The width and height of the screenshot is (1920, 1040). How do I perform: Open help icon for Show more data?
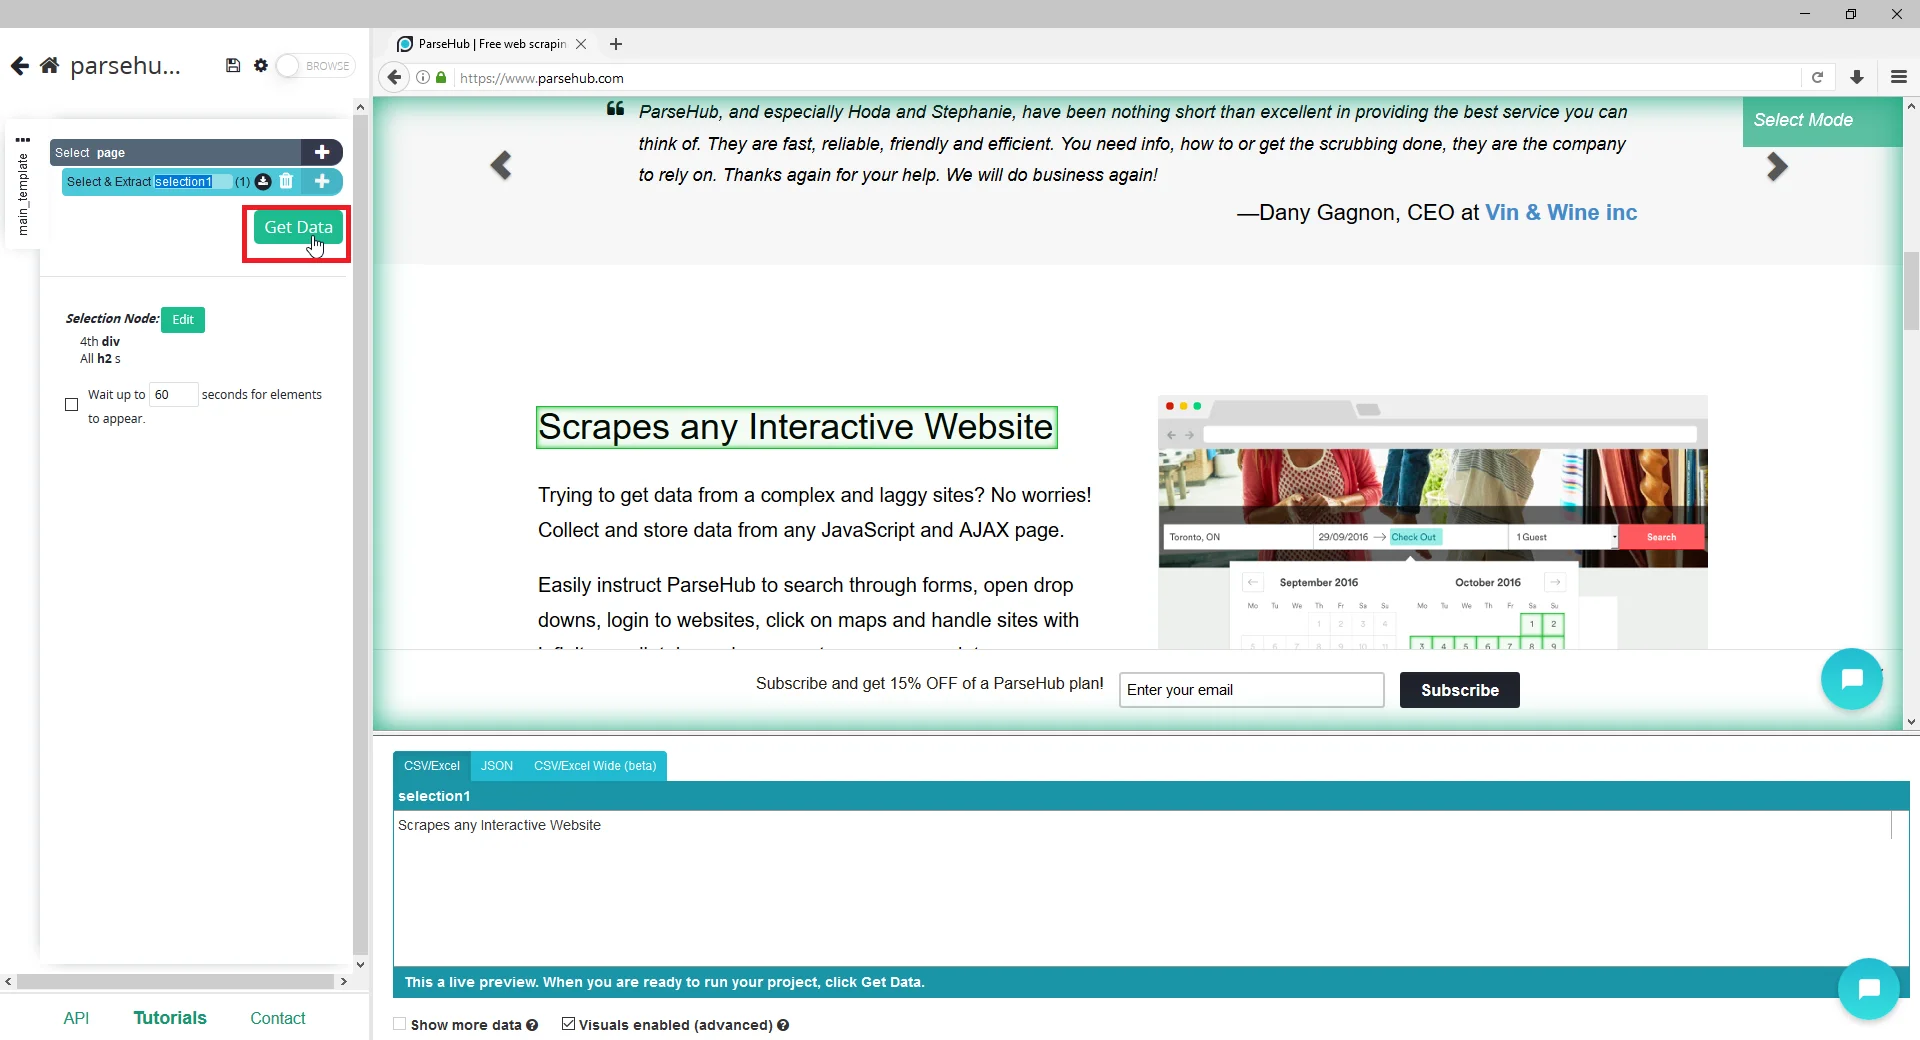click(532, 1025)
